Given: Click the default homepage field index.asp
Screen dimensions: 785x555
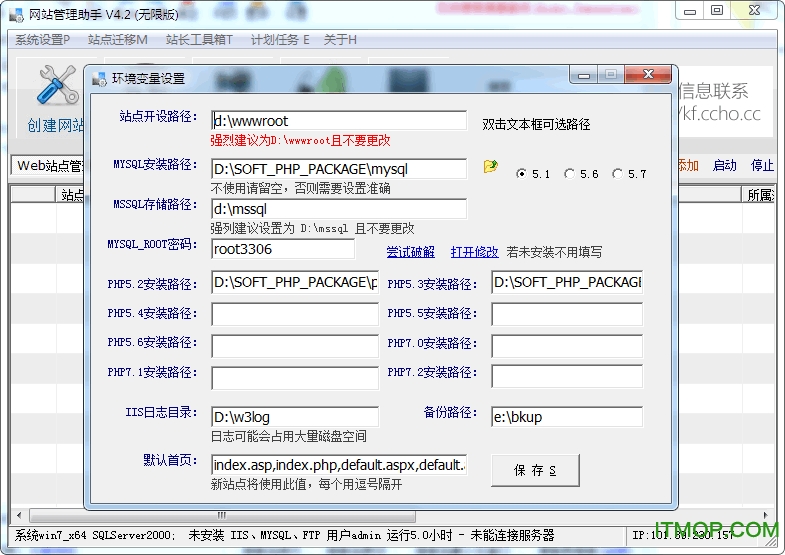Looking at the screenshot, I should click(x=339, y=465).
